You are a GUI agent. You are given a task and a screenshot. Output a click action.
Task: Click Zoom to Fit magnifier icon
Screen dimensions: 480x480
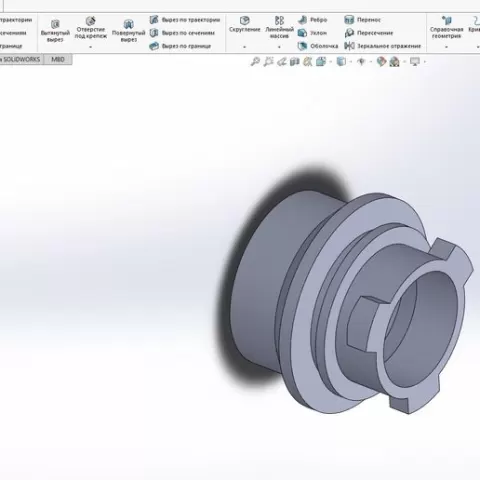[x=255, y=62]
